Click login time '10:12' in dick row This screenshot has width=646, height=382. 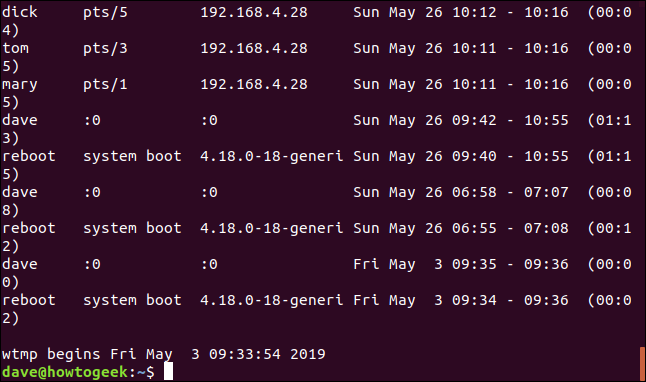click(474, 12)
